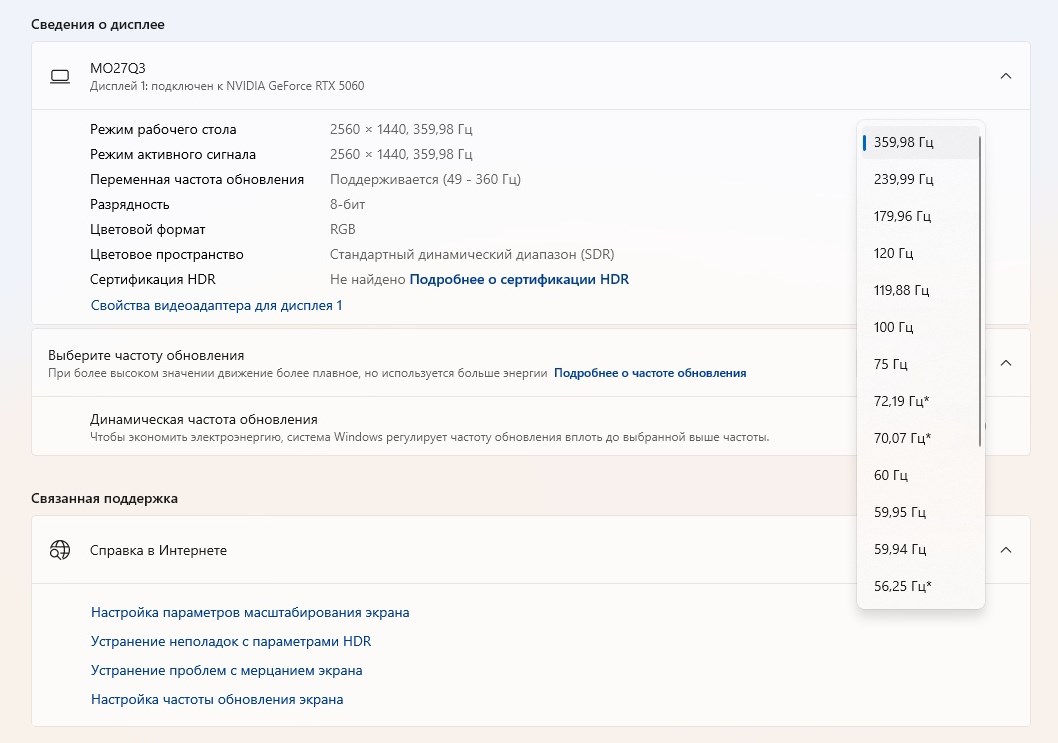Screen dimensions: 1058x743
Task: Open Свойства видеоадаптера для дисплея 1
Action: pyautogui.click(x=217, y=306)
